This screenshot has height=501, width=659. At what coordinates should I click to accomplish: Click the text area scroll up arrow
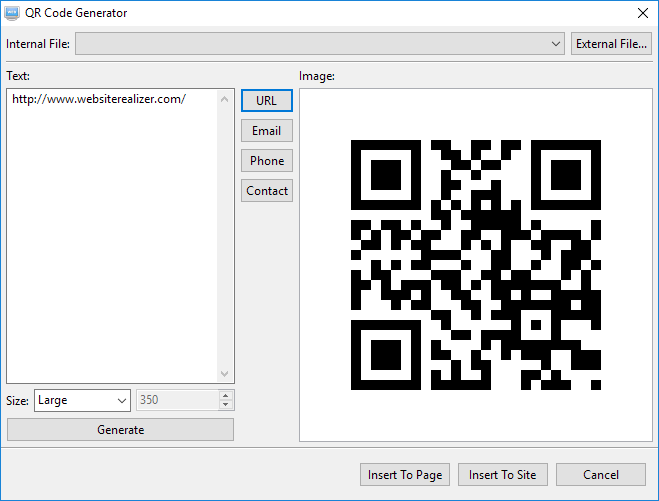[x=224, y=99]
